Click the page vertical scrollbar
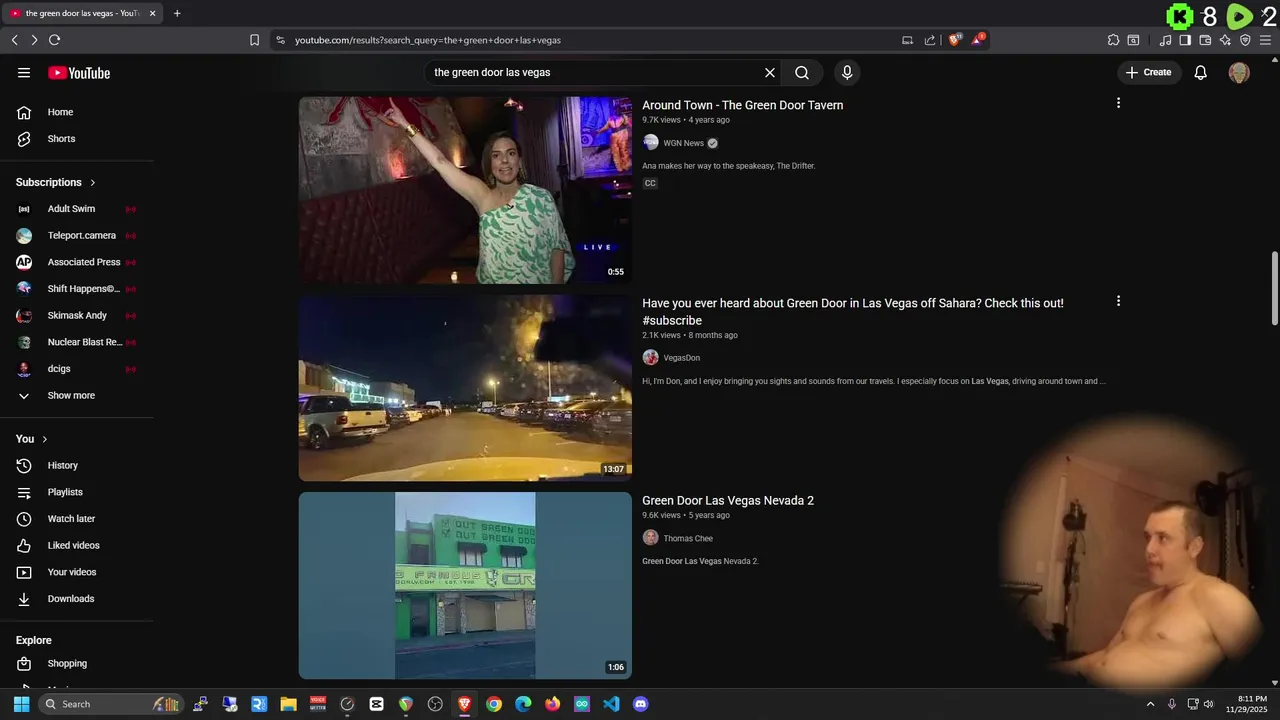 click(x=1274, y=289)
